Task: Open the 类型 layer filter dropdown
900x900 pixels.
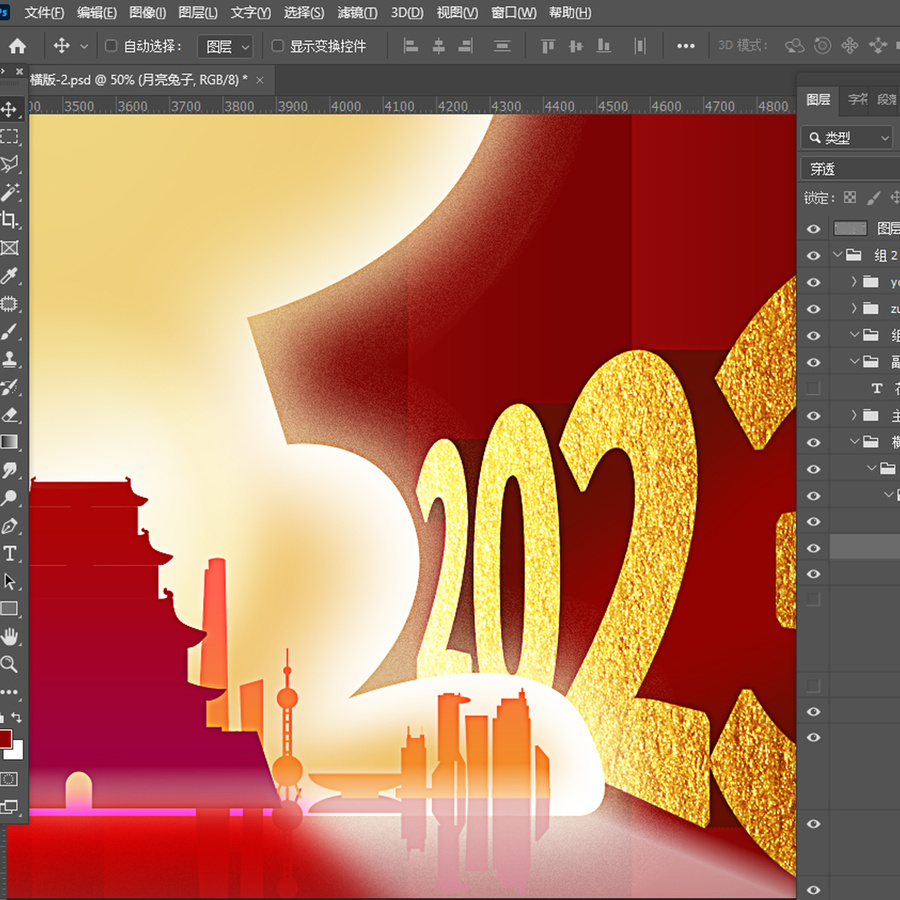Action: pos(847,138)
